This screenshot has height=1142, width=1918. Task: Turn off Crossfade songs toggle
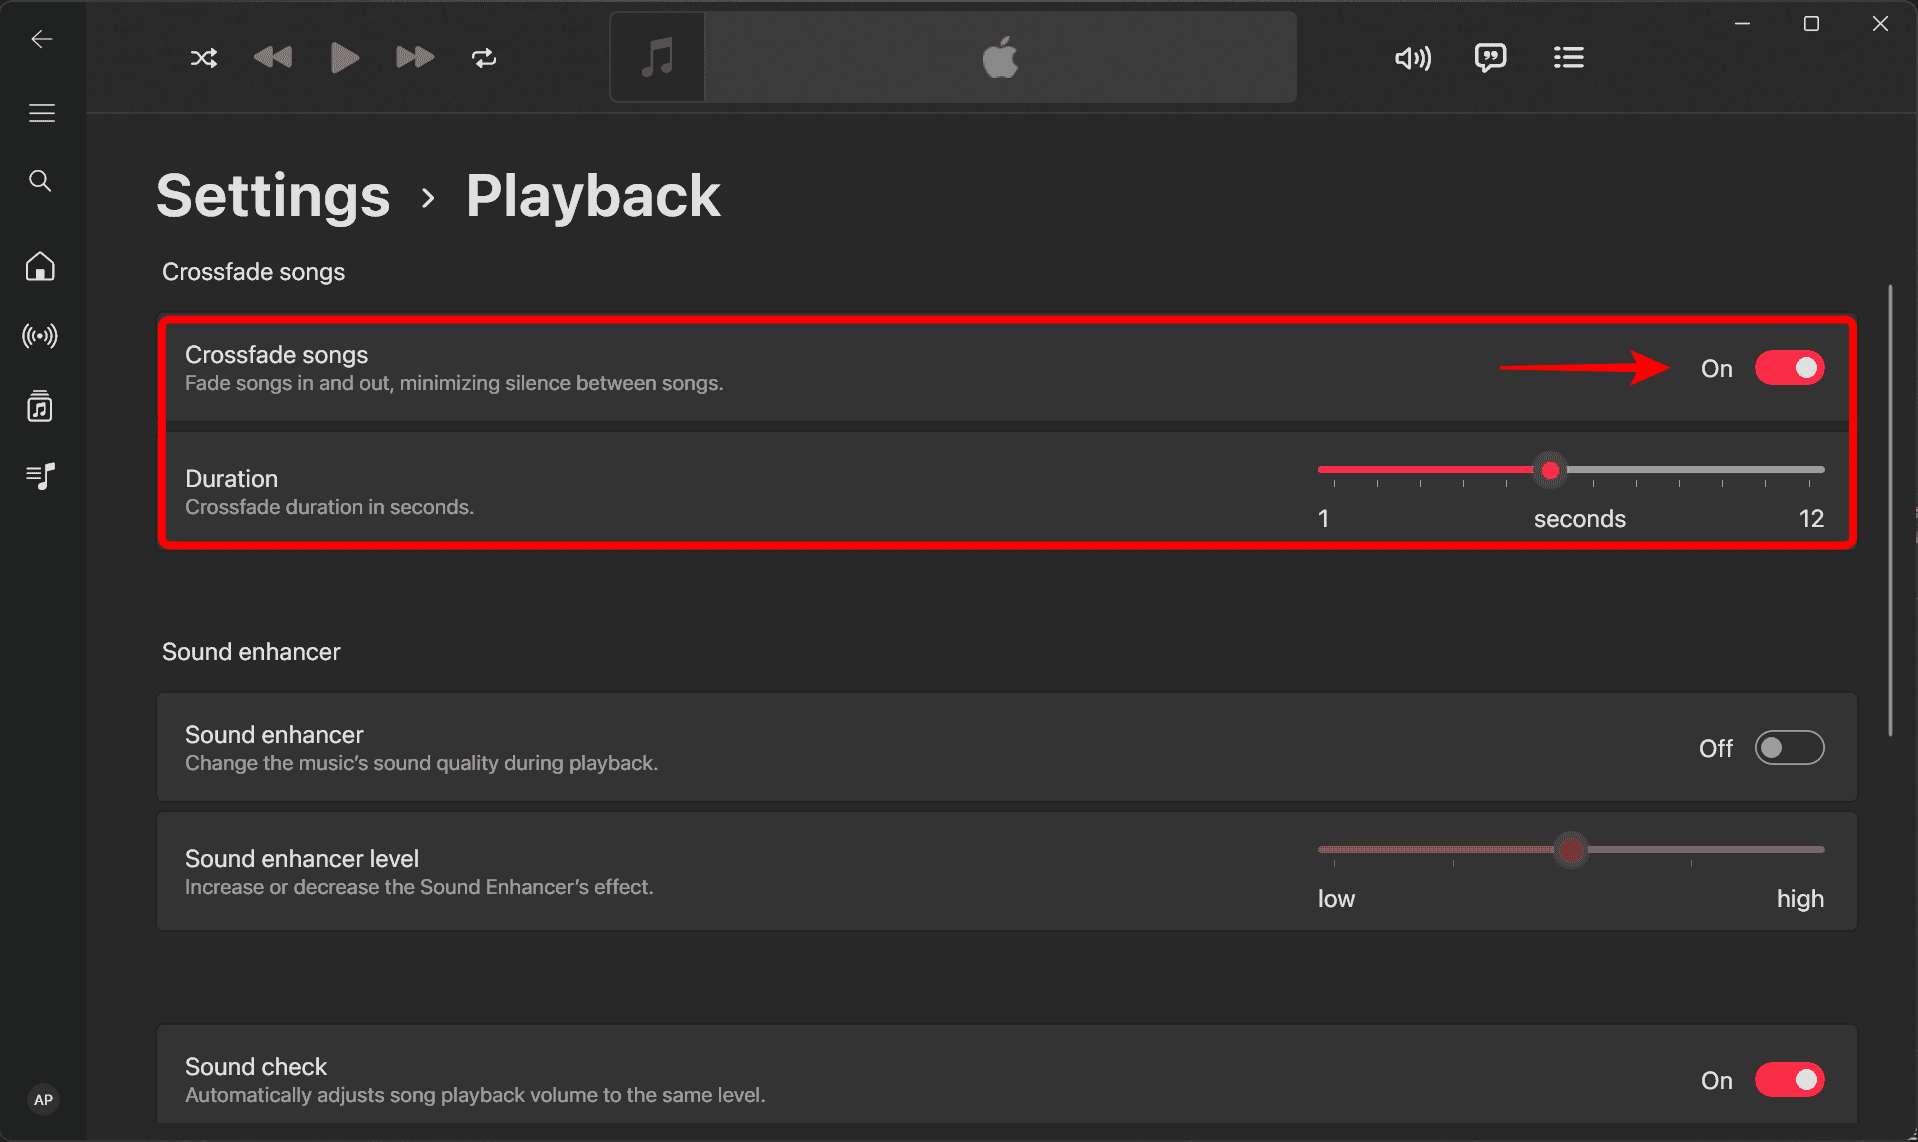[1789, 368]
